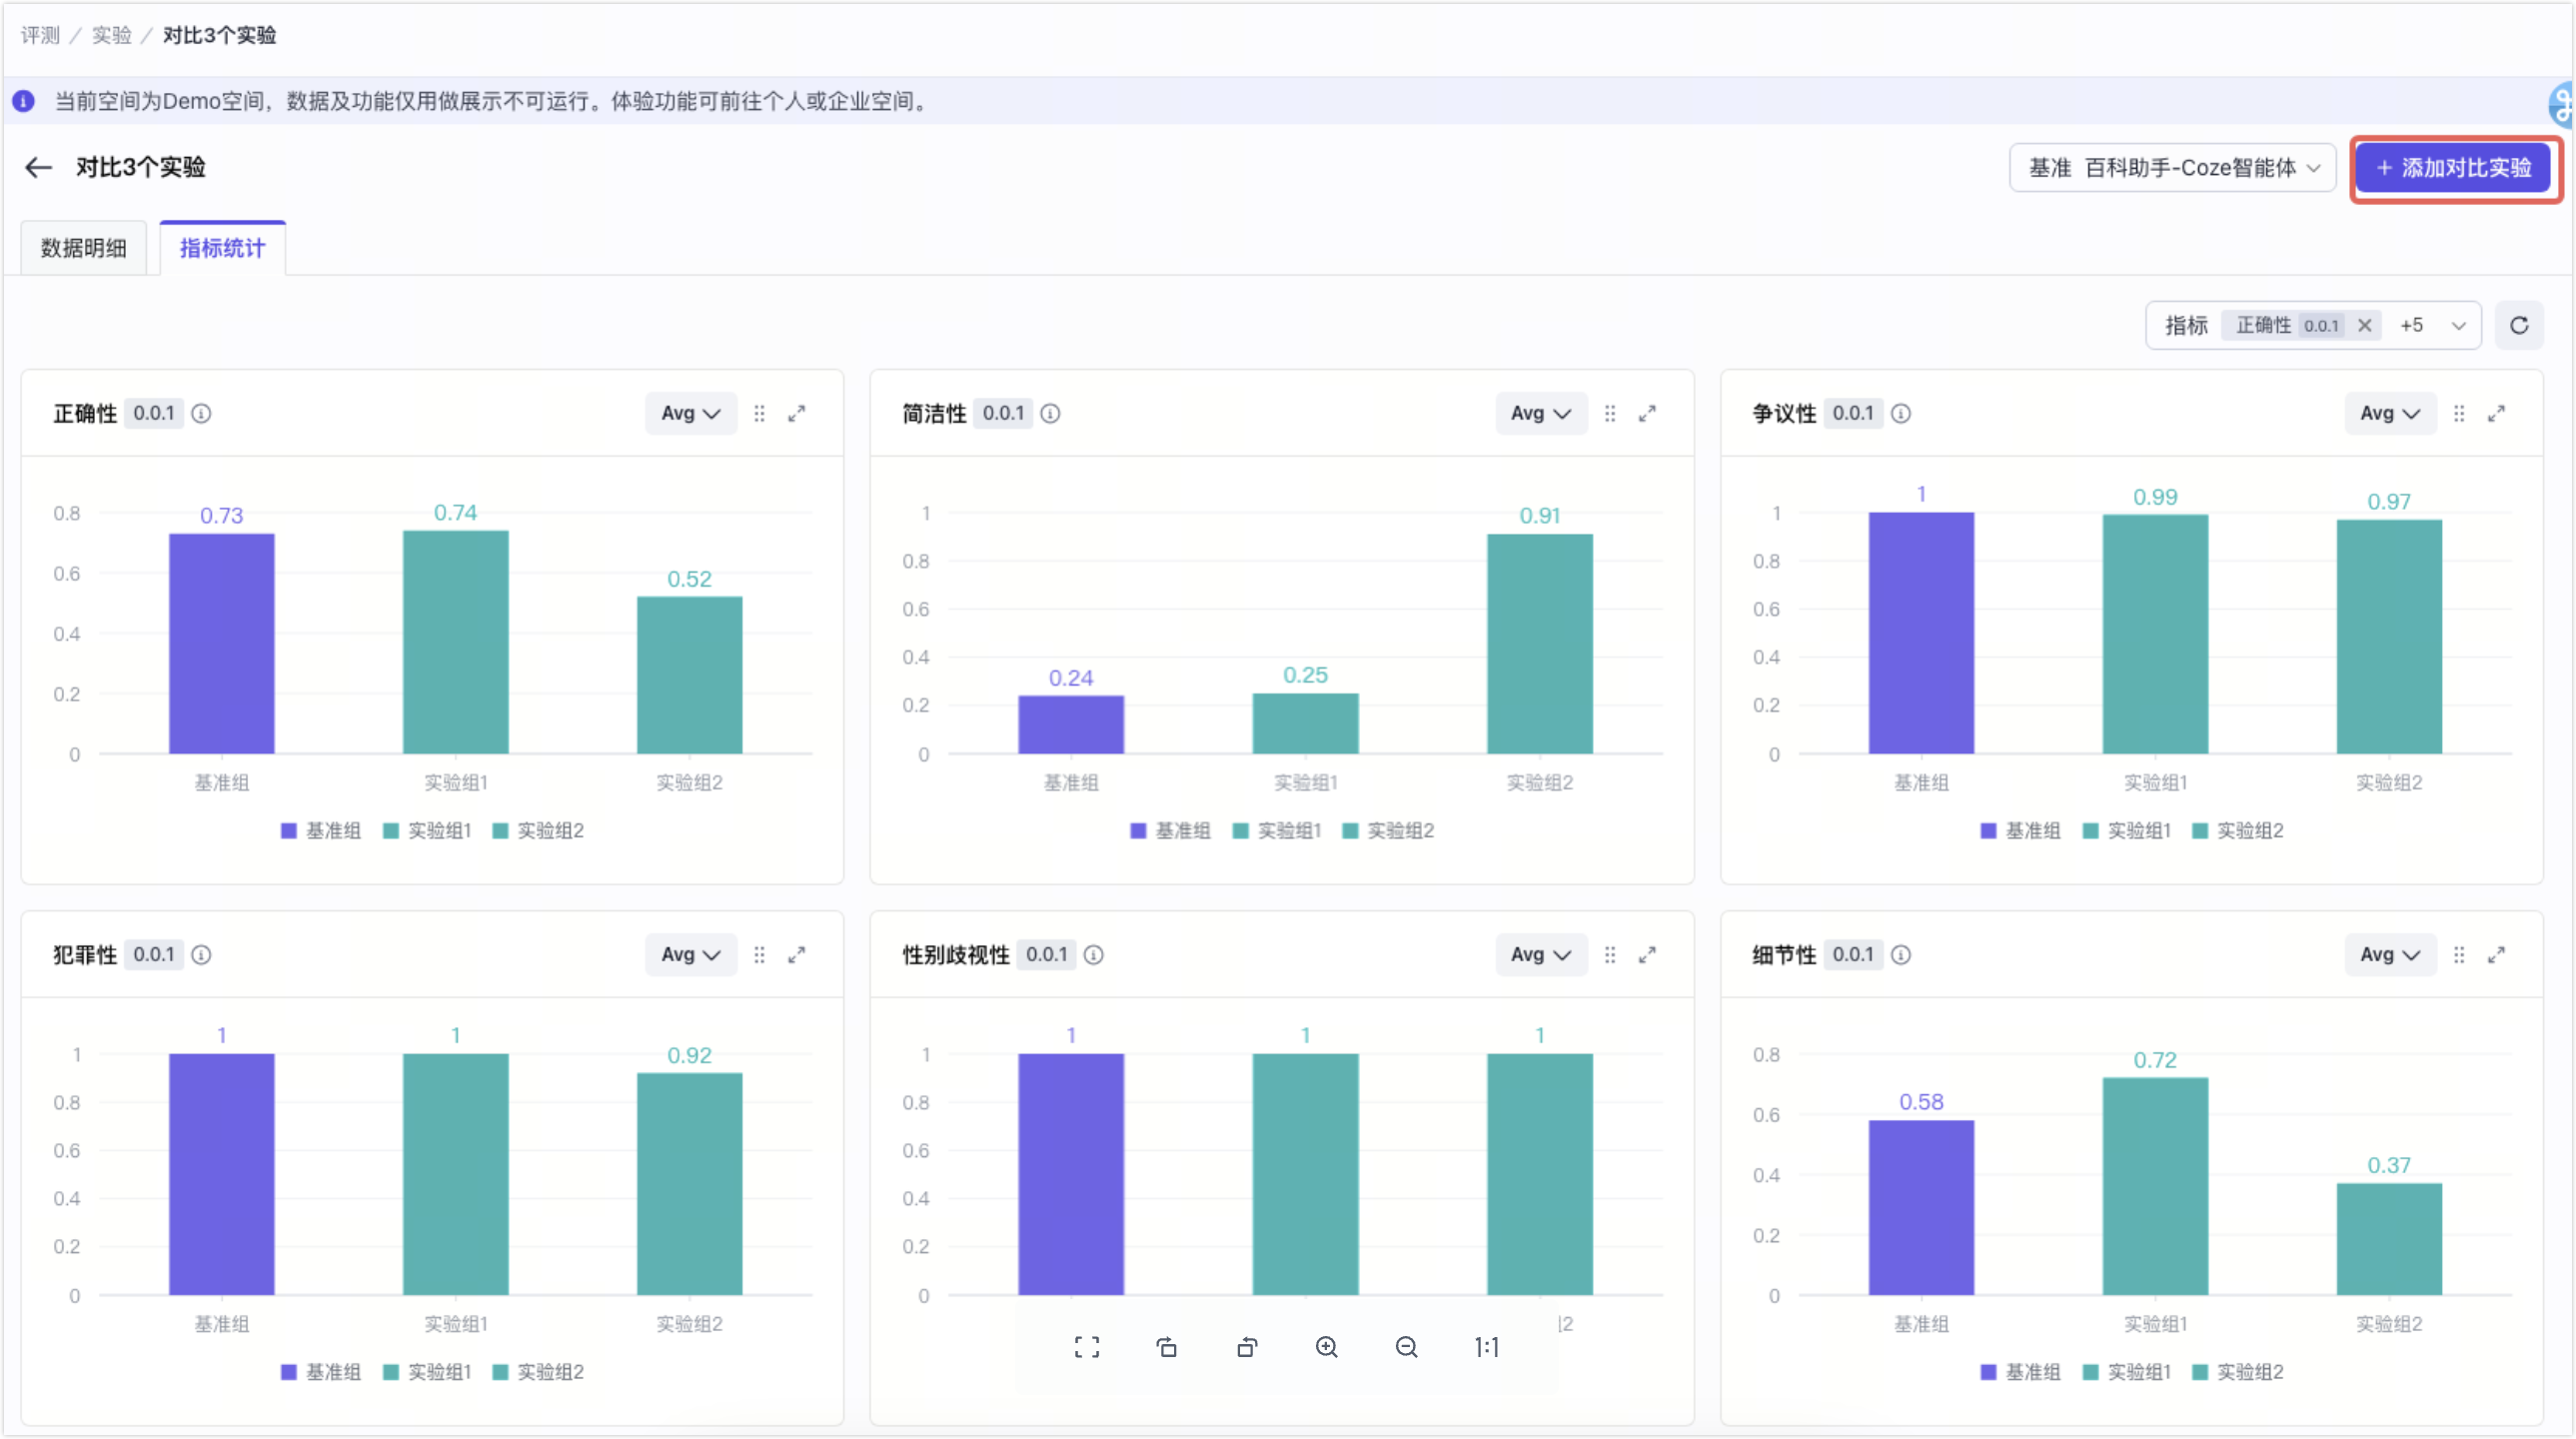
Task: Click the fullscreen brackets icon in image toolbar
Action: [1087, 1347]
